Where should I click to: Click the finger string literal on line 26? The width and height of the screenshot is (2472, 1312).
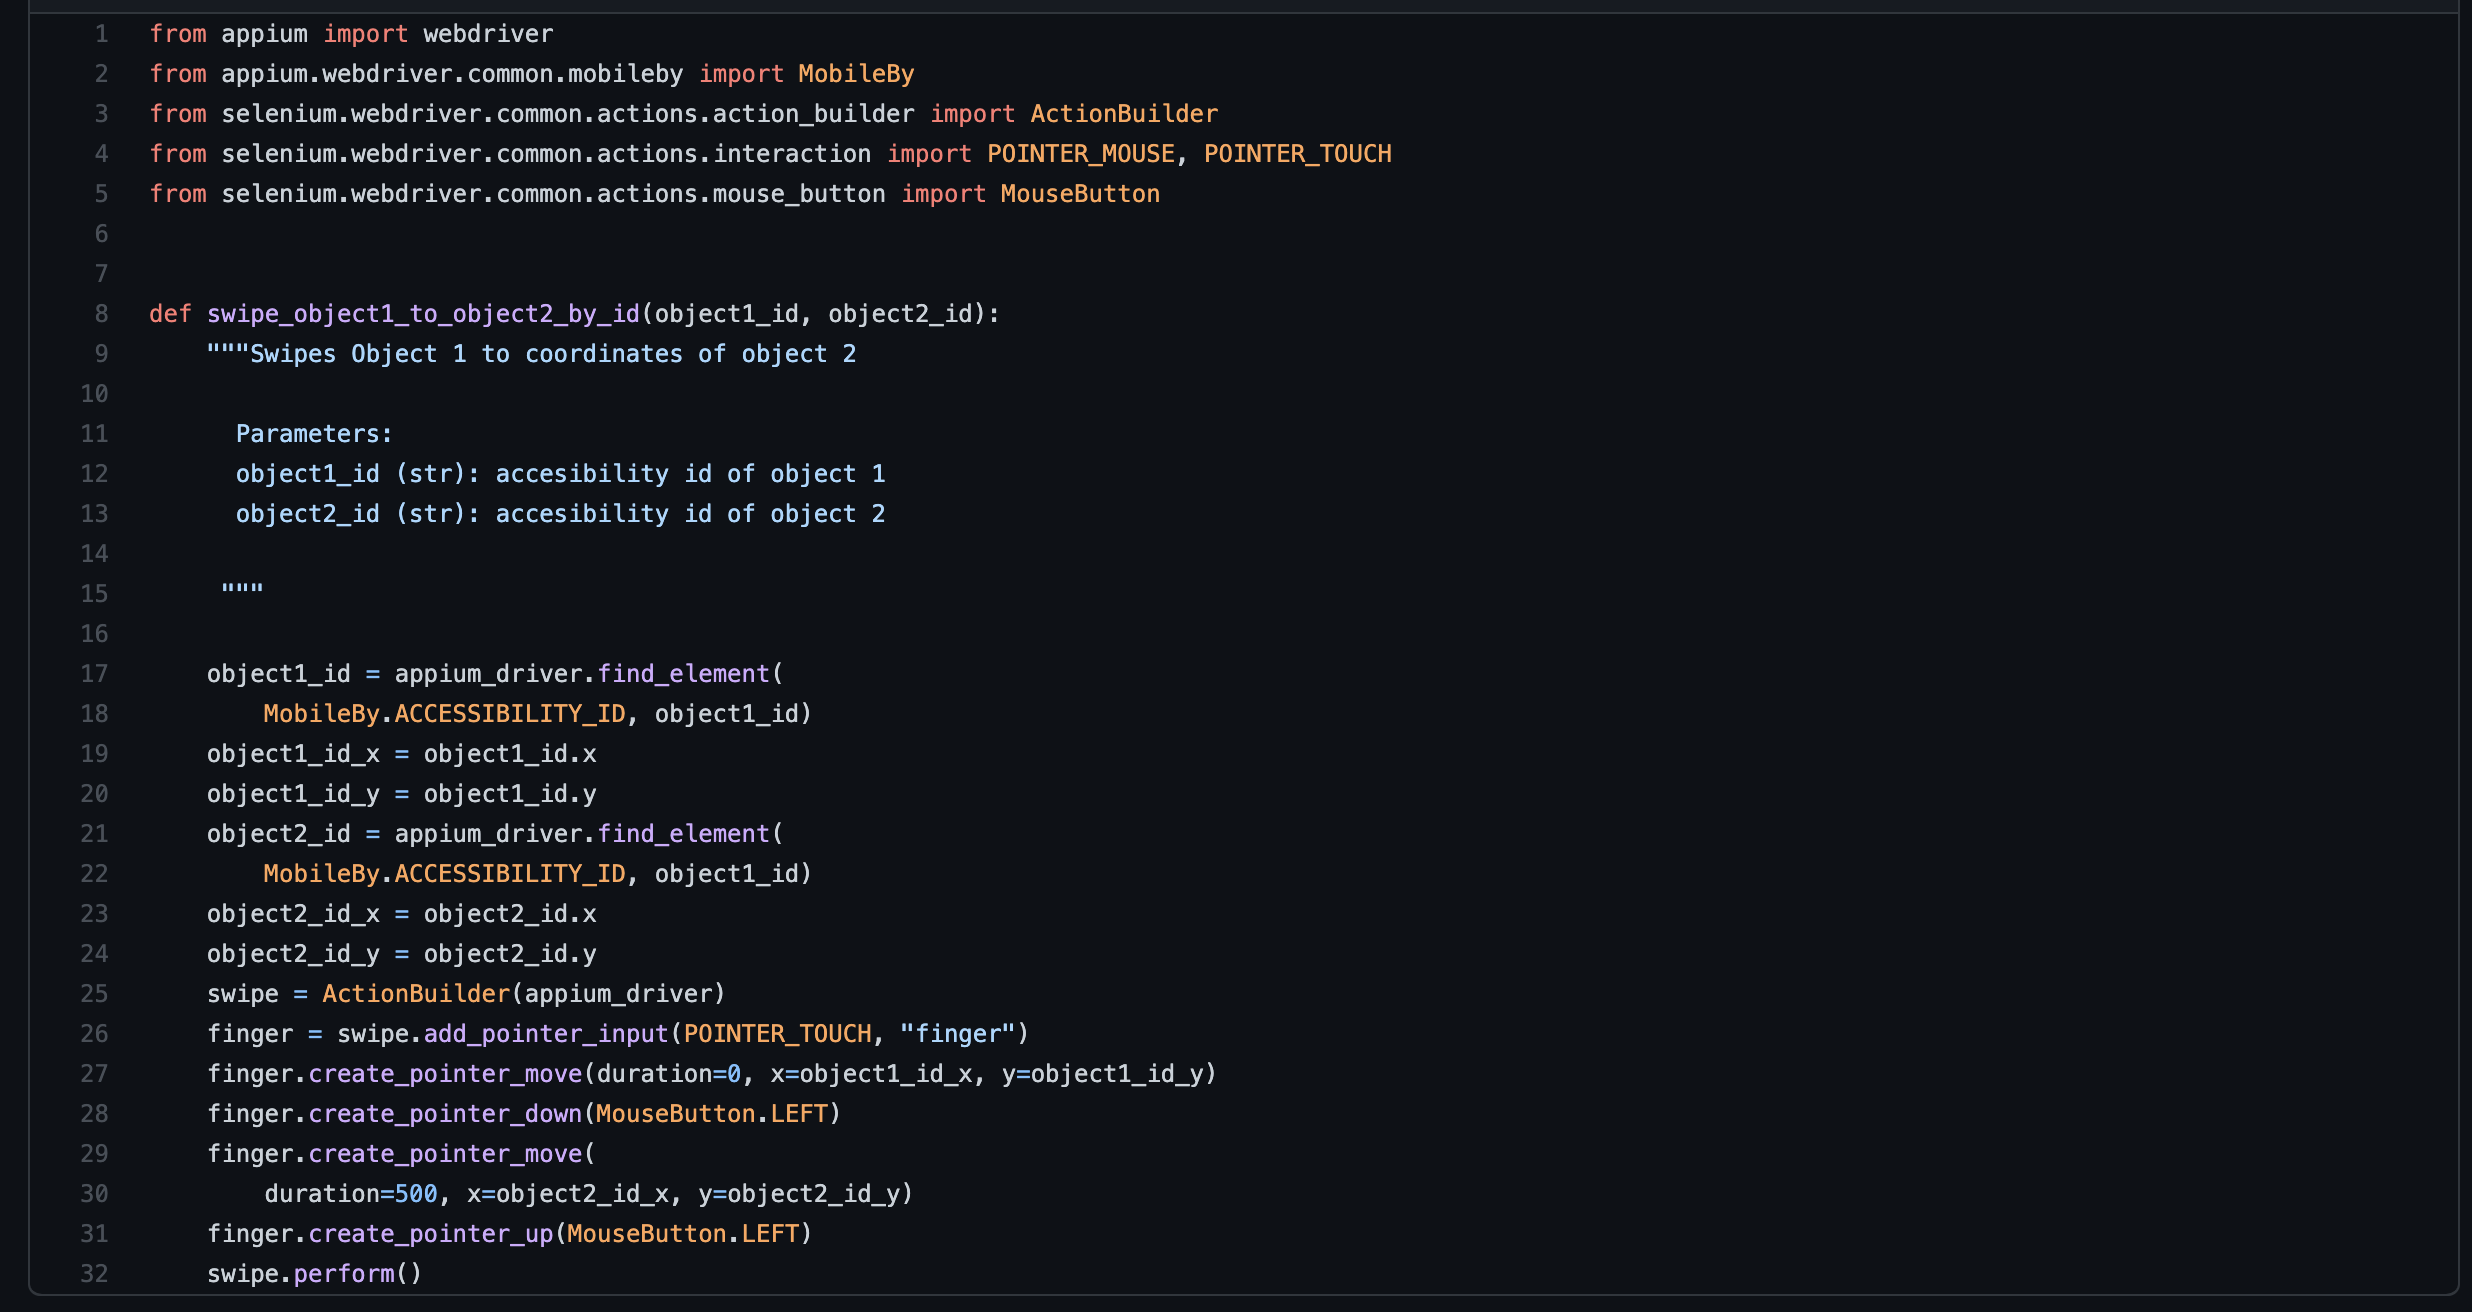960,1033
